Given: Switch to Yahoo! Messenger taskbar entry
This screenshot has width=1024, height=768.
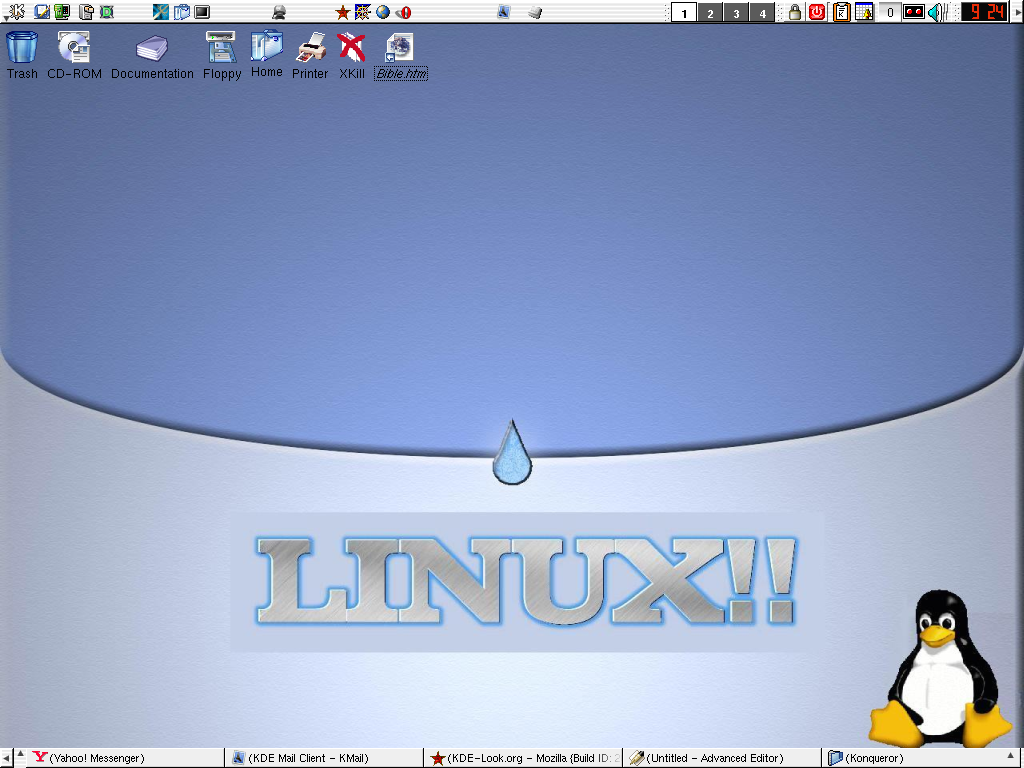Looking at the screenshot, I should click(x=127, y=758).
